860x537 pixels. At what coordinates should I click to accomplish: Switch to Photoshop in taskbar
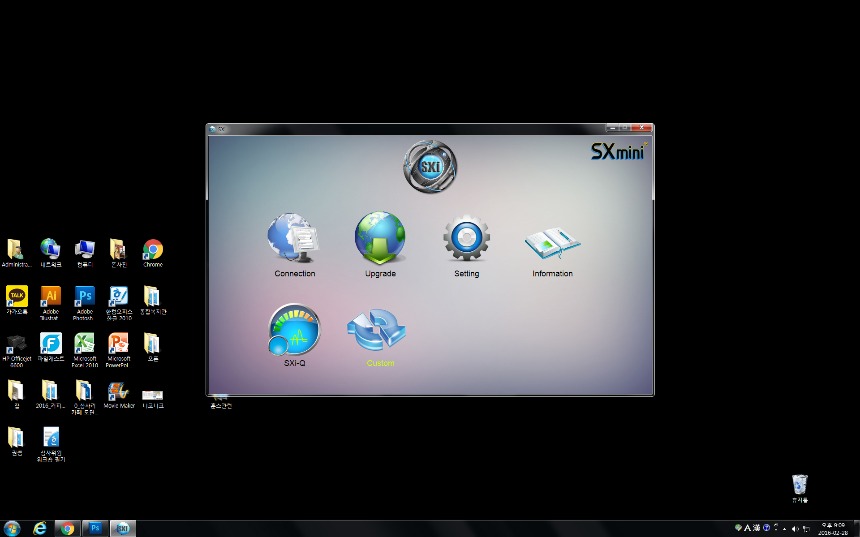point(95,528)
